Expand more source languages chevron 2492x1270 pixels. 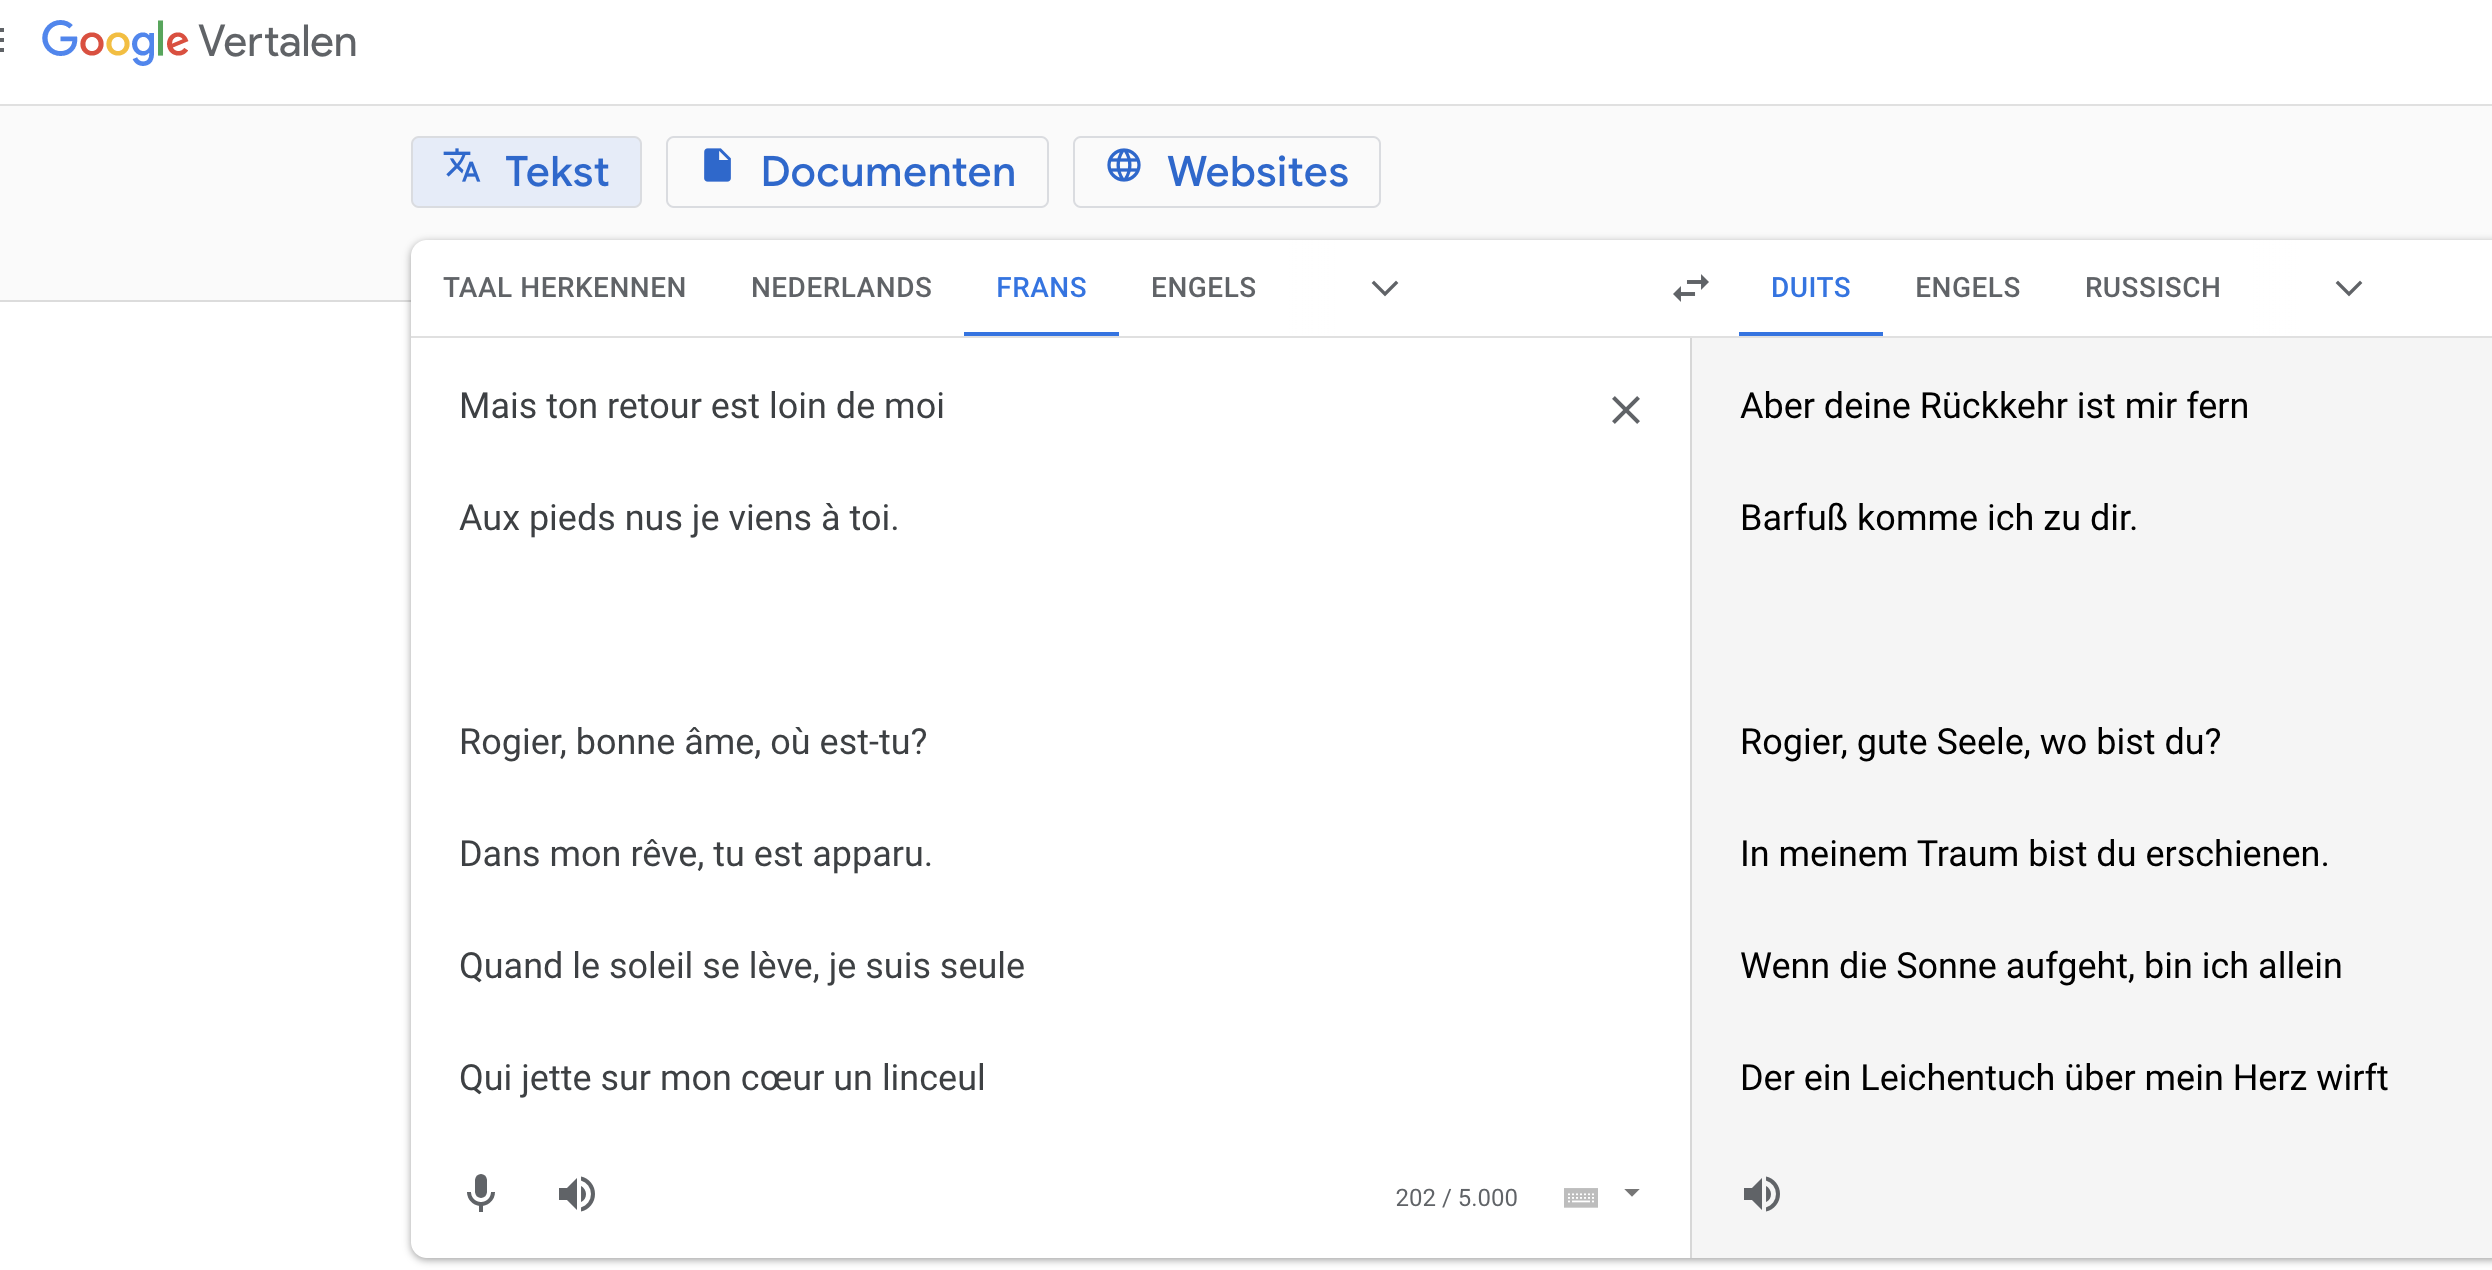click(1384, 288)
